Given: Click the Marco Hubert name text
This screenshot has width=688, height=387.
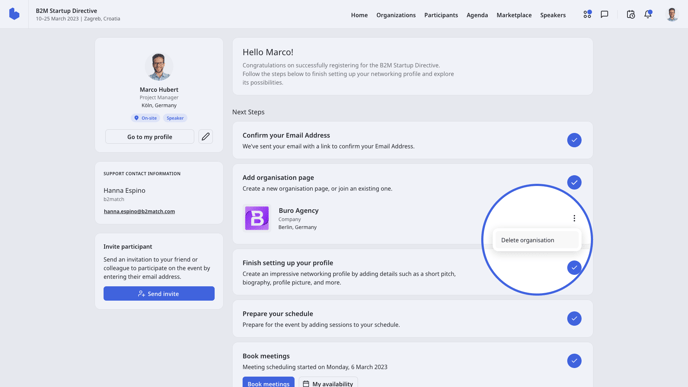Looking at the screenshot, I should coord(159,89).
